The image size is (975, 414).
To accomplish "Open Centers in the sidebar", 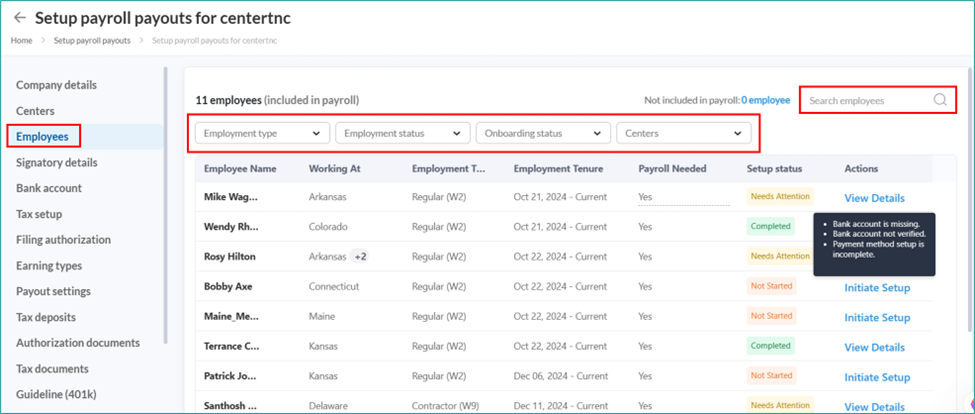I will click(35, 111).
